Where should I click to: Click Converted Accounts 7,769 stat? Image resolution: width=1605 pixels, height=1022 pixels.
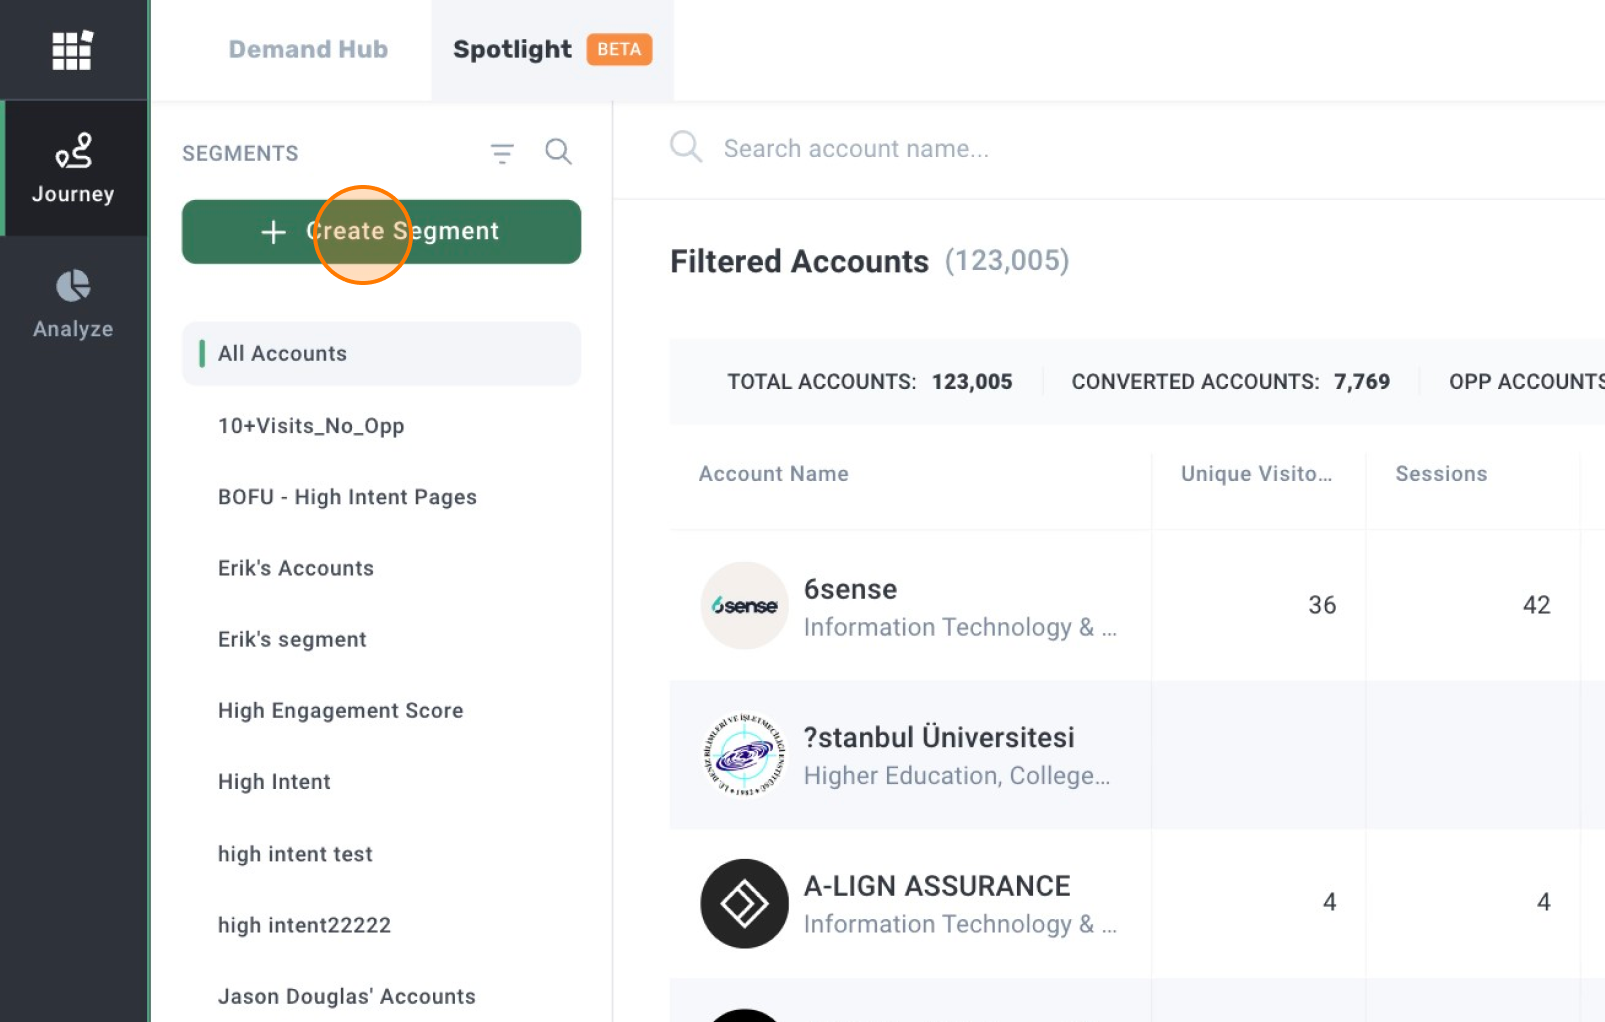point(1230,382)
